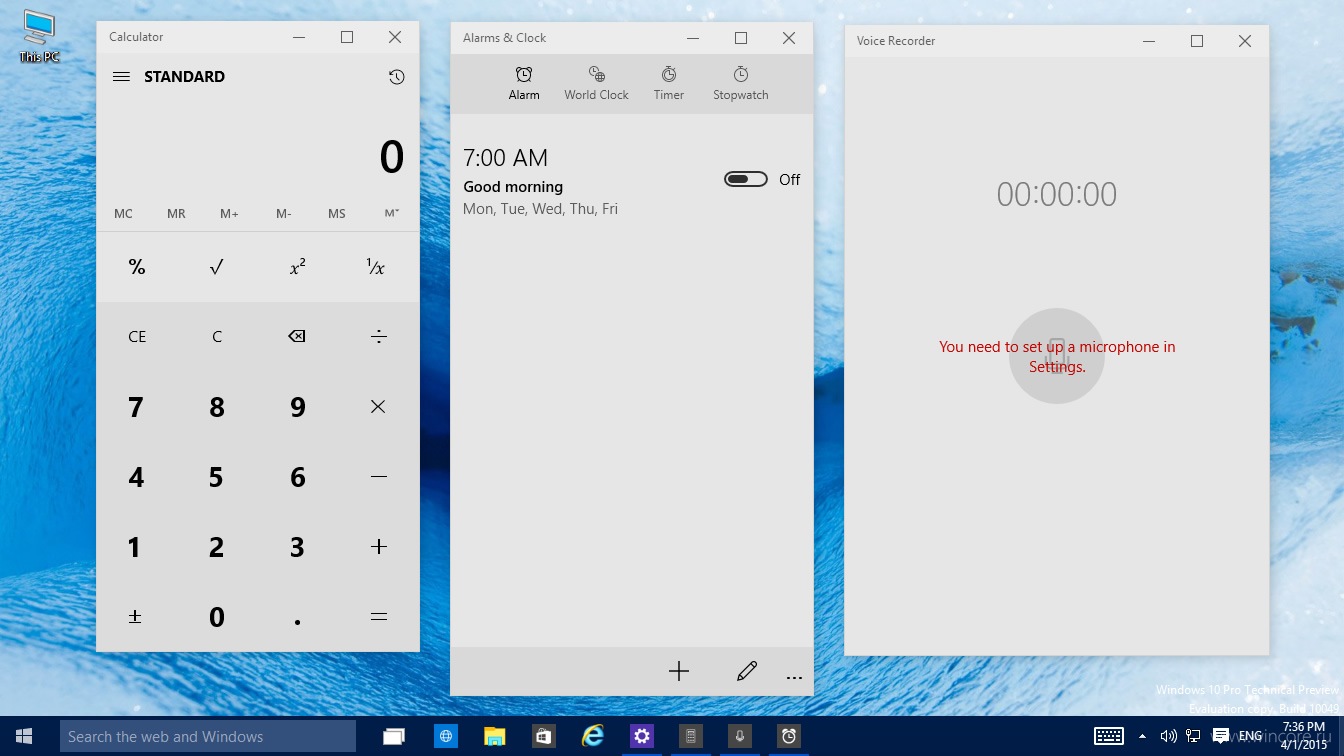
Task: Click the 1 key in Calculator
Action: [x=136, y=547]
